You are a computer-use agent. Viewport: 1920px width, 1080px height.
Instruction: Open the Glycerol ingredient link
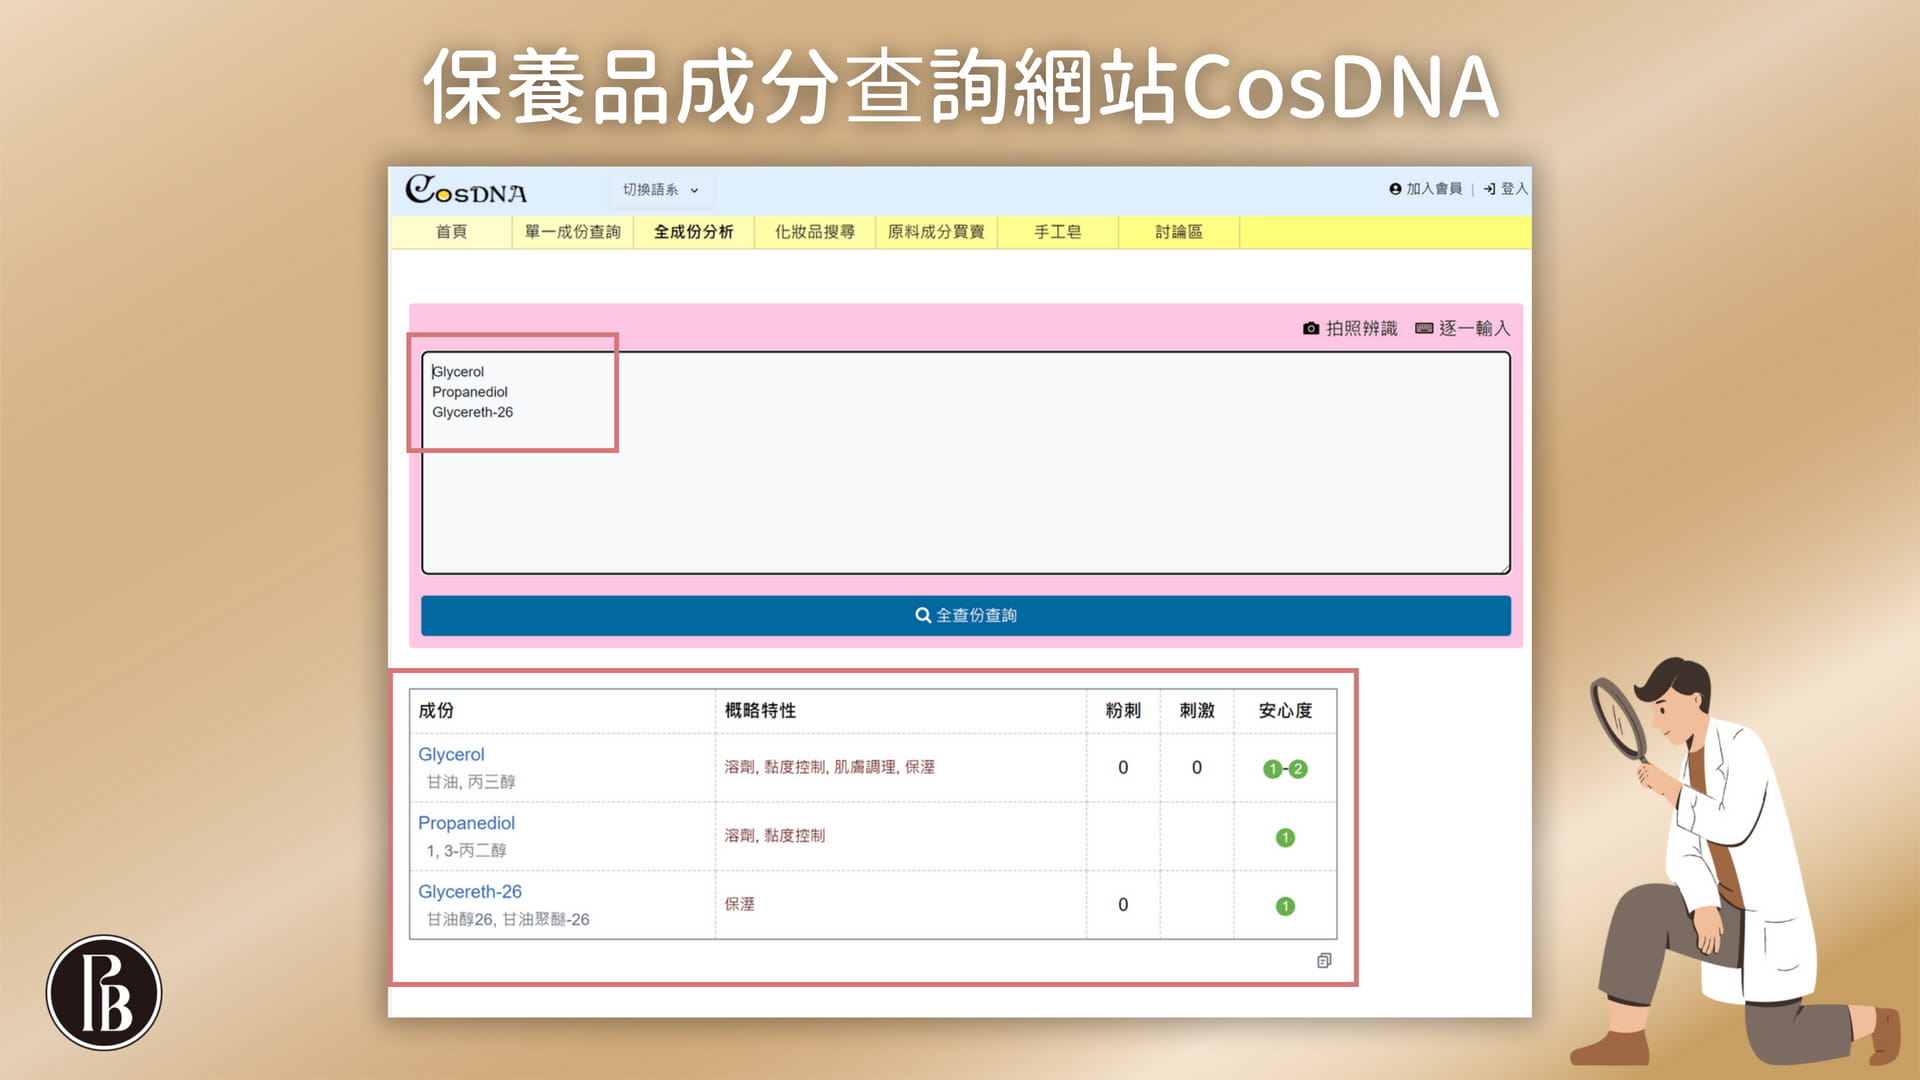(451, 755)
